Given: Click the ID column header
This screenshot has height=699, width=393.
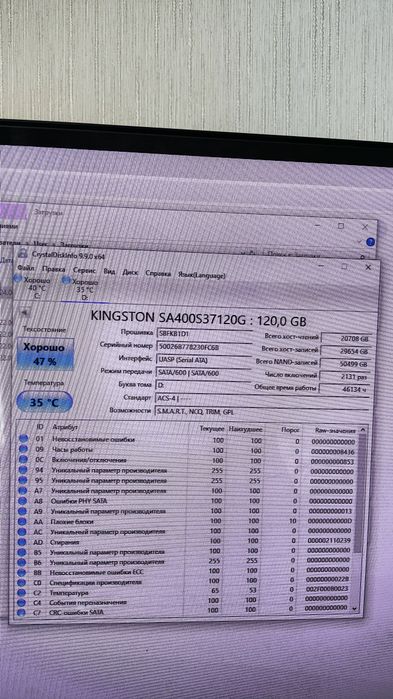Looking at the screenshot, I should click(40, 426).
